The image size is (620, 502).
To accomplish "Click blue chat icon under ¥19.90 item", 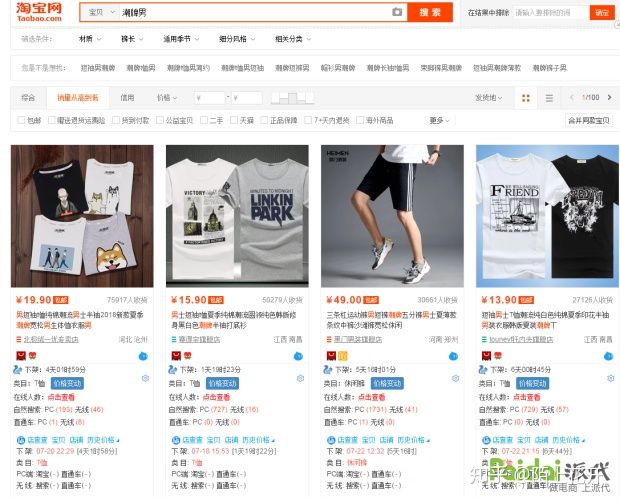I will click(143, 356).
